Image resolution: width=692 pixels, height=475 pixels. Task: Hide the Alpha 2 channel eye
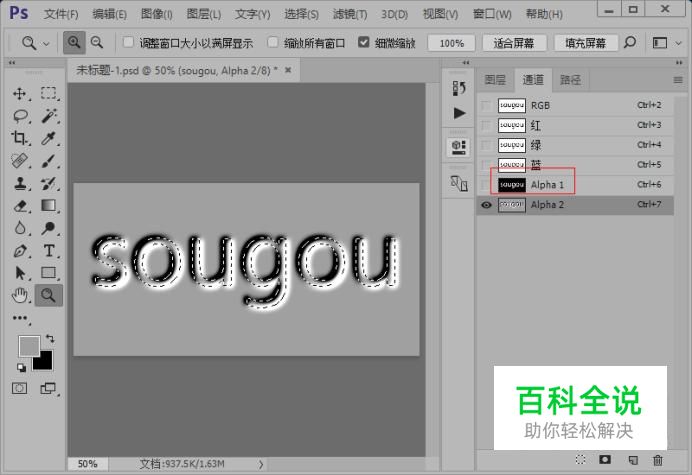(x=486, y=205)
